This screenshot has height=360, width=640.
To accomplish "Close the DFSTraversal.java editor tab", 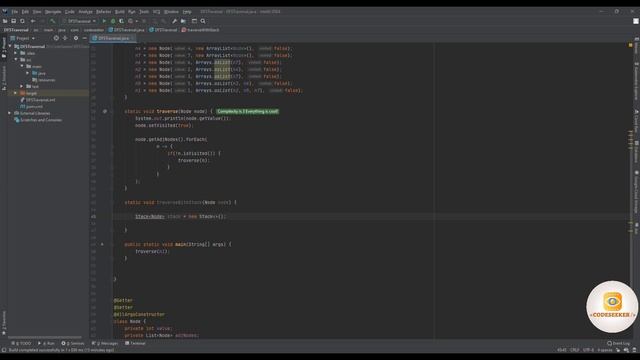I will pos(133,38).
